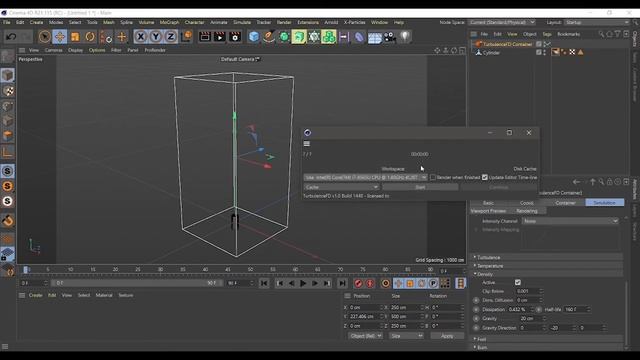Screen dimensions: 640x360
Task: Open the Simulate menu
Action: coord(242,22)
